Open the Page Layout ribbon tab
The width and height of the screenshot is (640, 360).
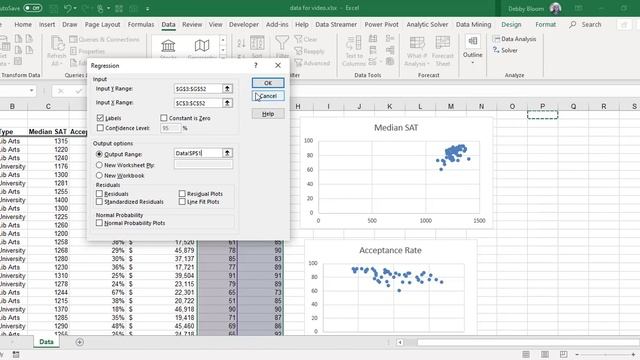pyautogui.click(x=102, y=24)
